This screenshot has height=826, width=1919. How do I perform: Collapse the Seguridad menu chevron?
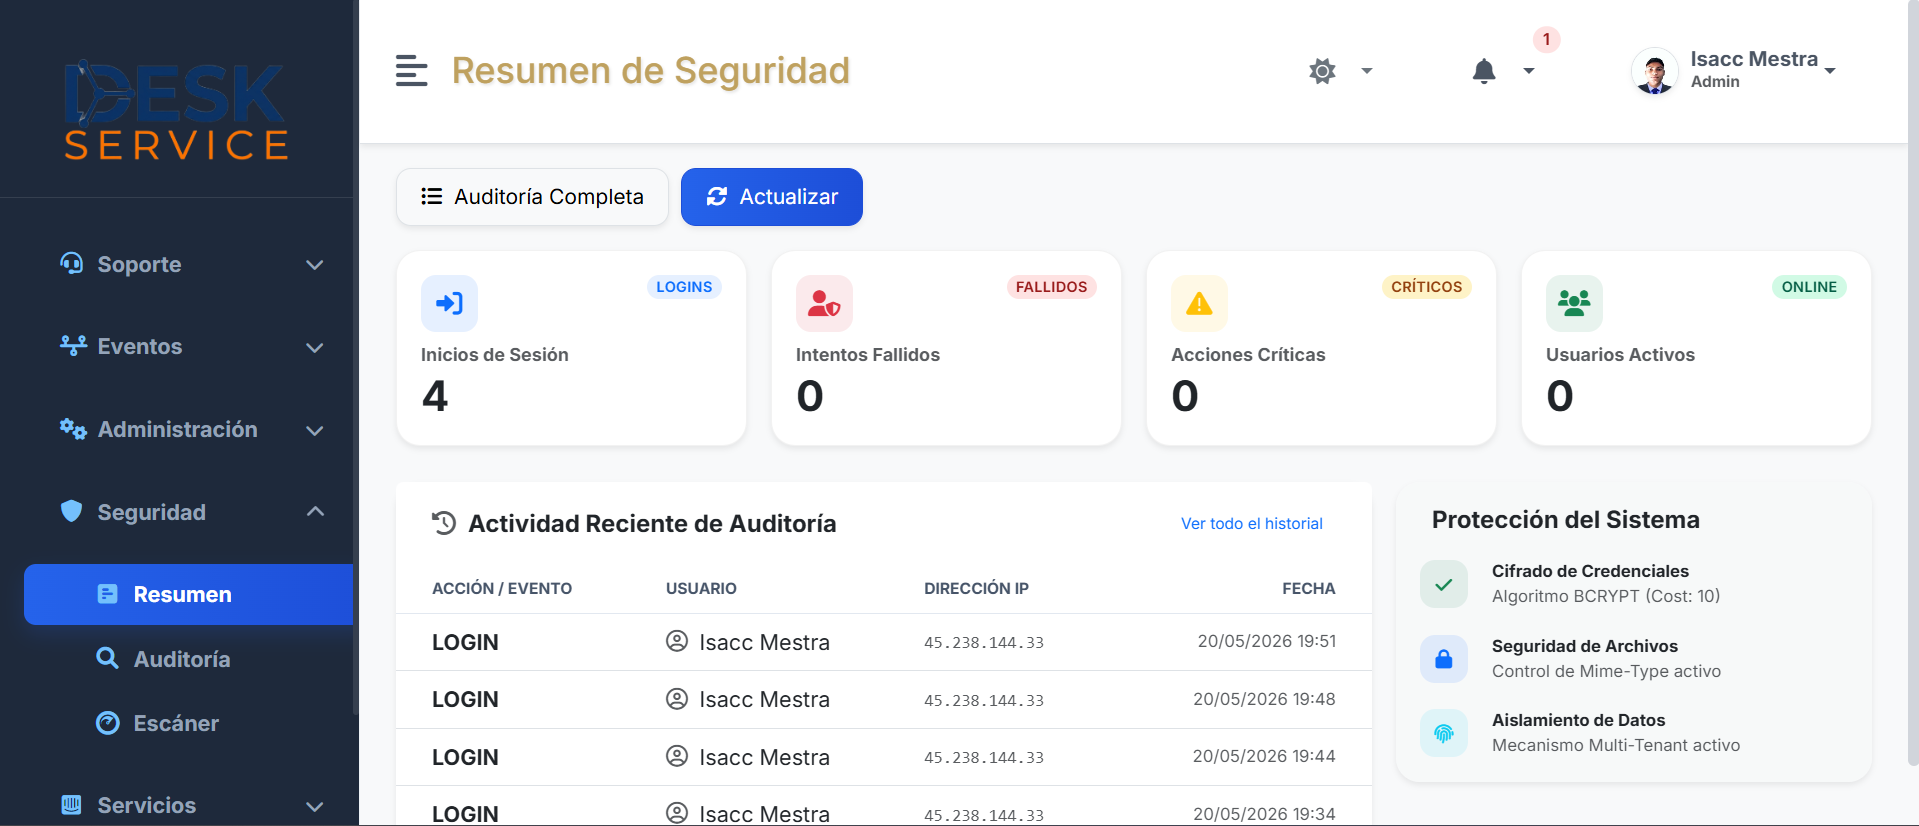[x=315, y=511]
